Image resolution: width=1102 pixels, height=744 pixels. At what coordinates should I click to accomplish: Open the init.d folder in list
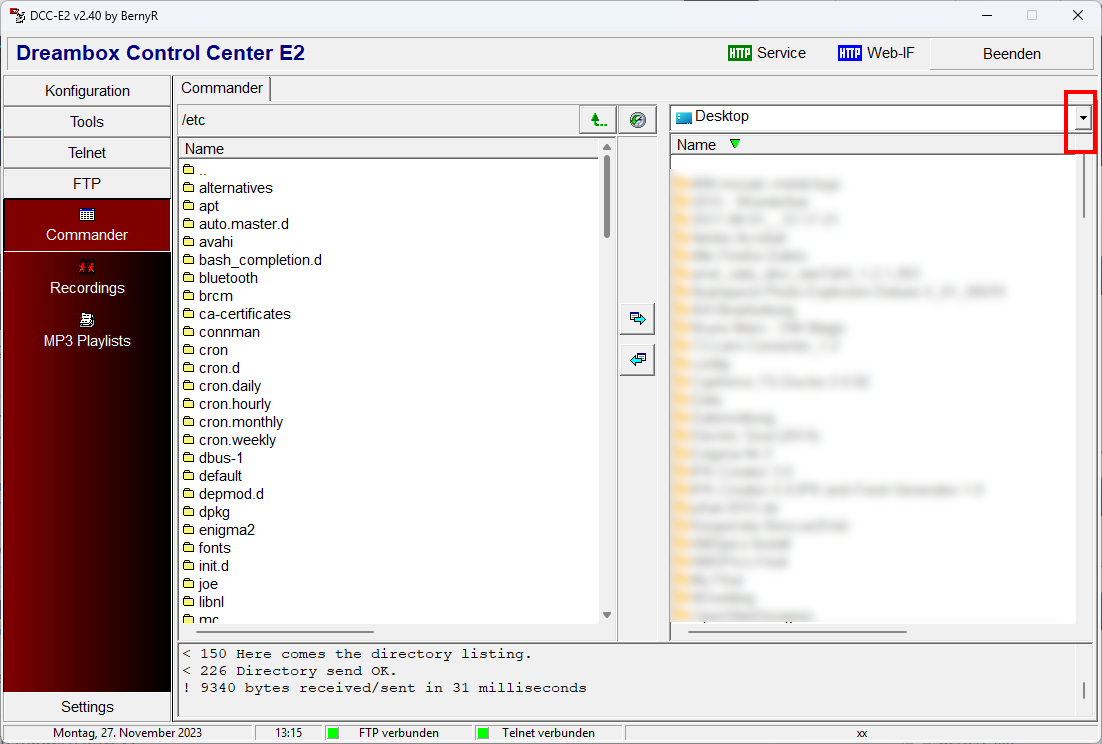215,566
